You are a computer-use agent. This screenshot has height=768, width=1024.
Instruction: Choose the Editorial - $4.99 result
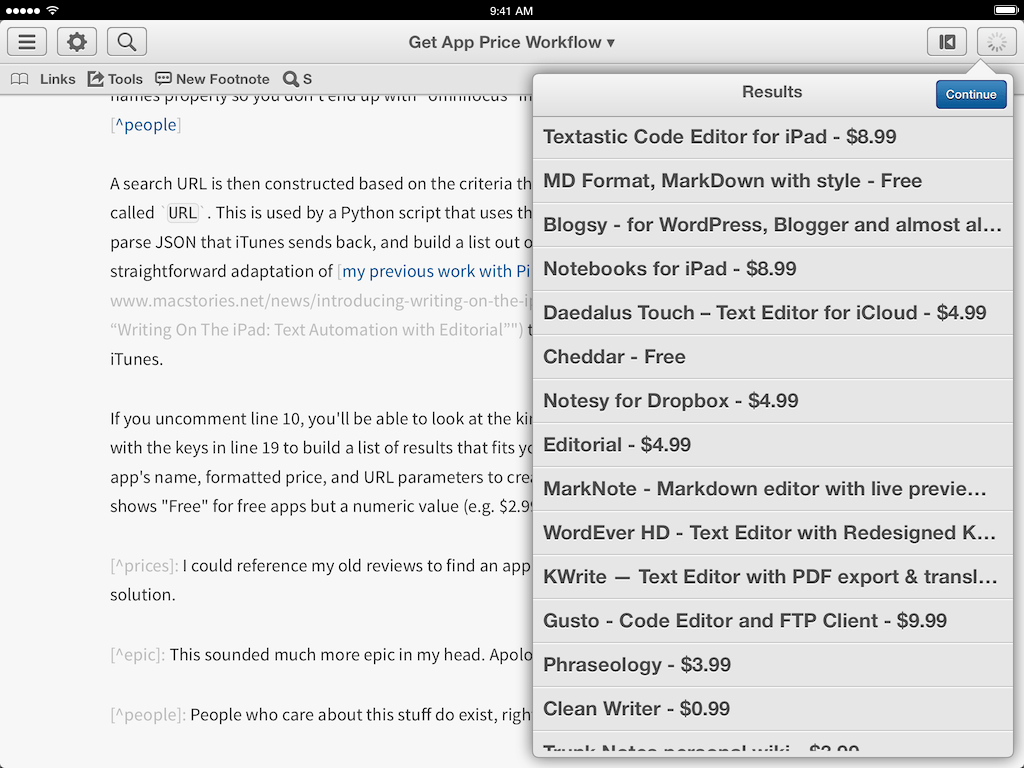pos(773,445)
